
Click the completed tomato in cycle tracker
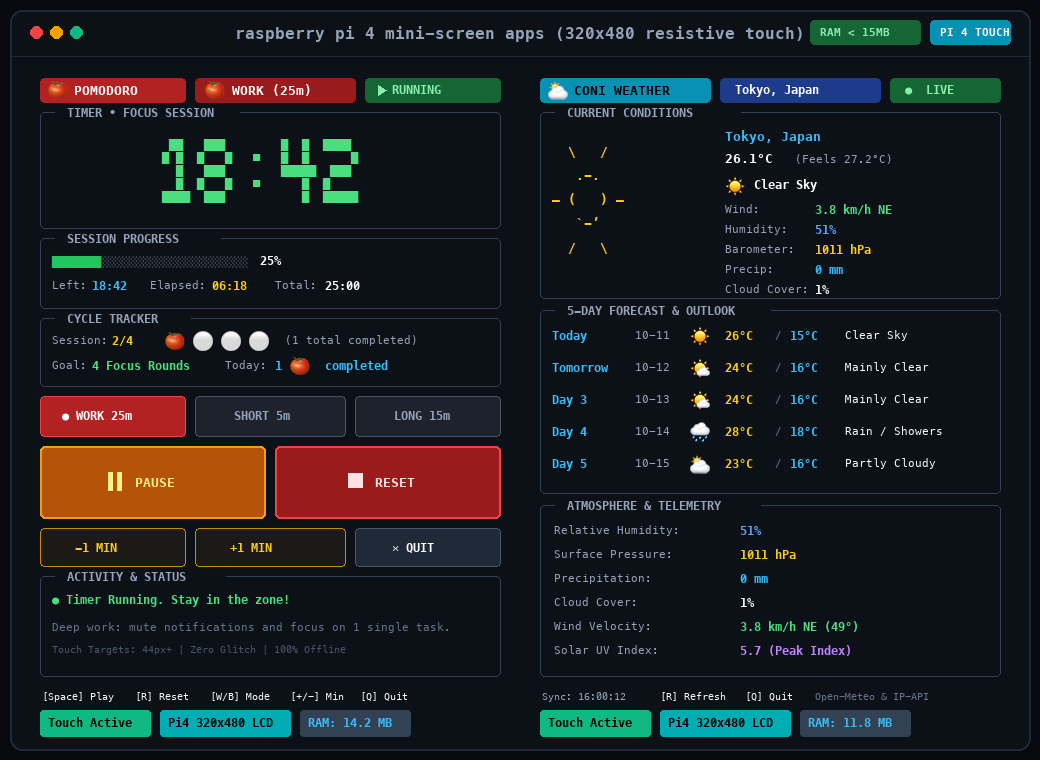pyautogui.click(x=174, y=341)
